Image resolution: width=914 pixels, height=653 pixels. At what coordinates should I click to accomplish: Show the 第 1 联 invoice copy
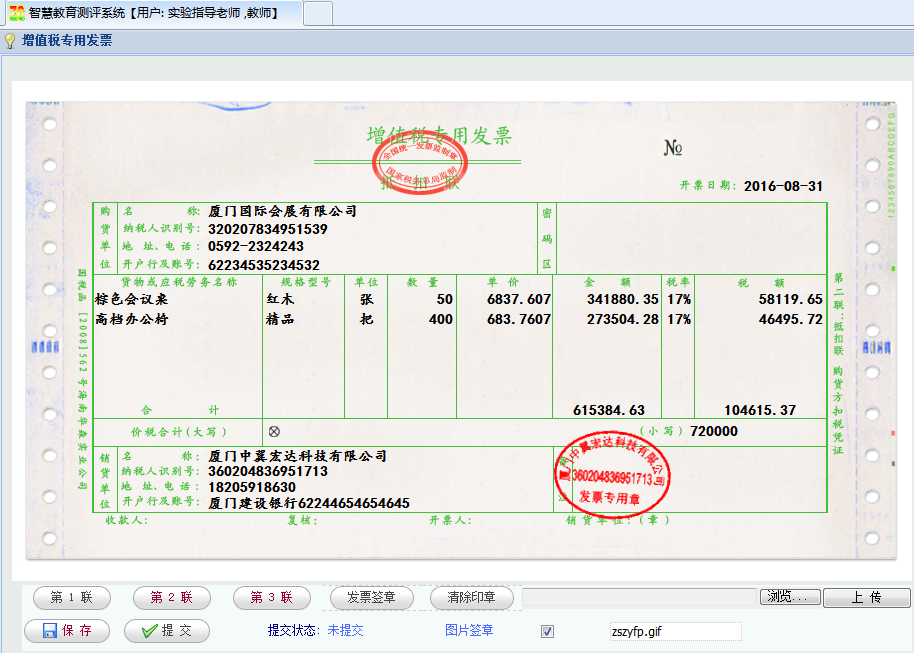coord(72,598)
